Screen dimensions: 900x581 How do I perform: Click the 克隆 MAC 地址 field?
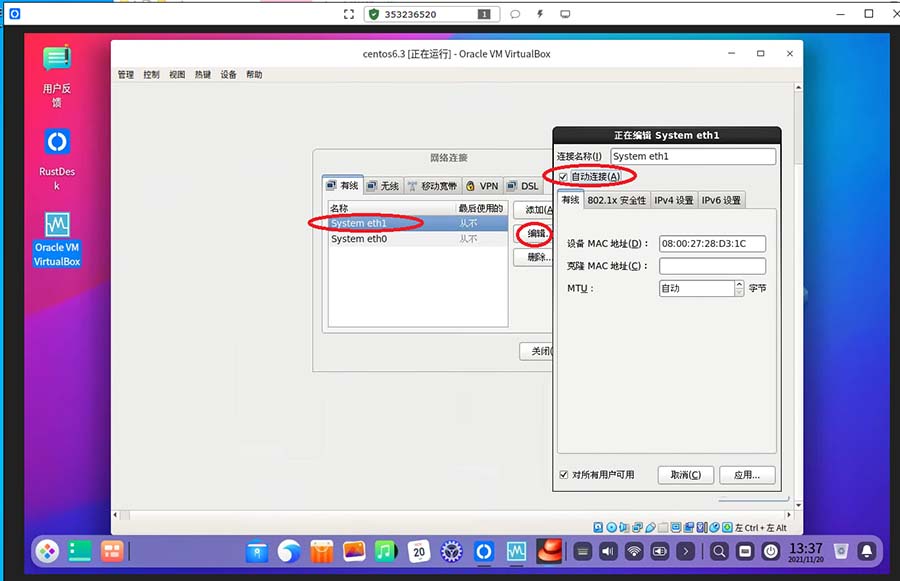[712, 266]
